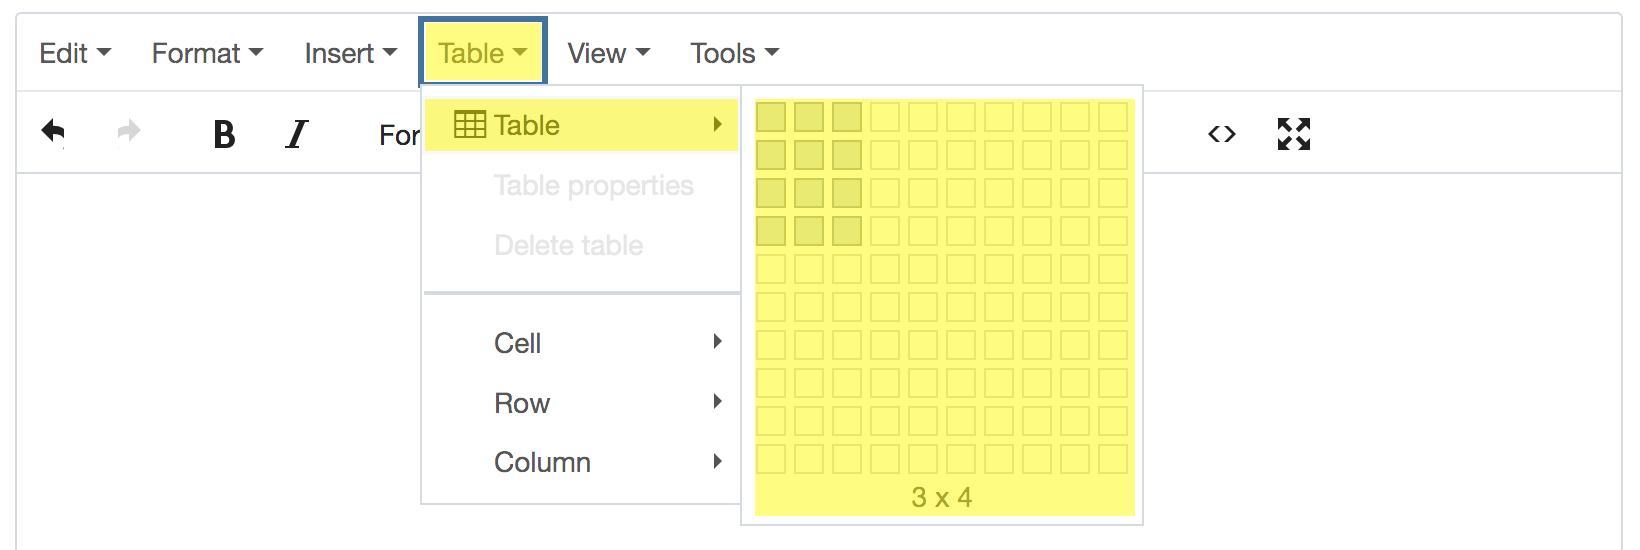This screenshot has width=1640, height=550.
Task: Toggle bold formatting
Action: pyautogui.click(x=224, y=134)
